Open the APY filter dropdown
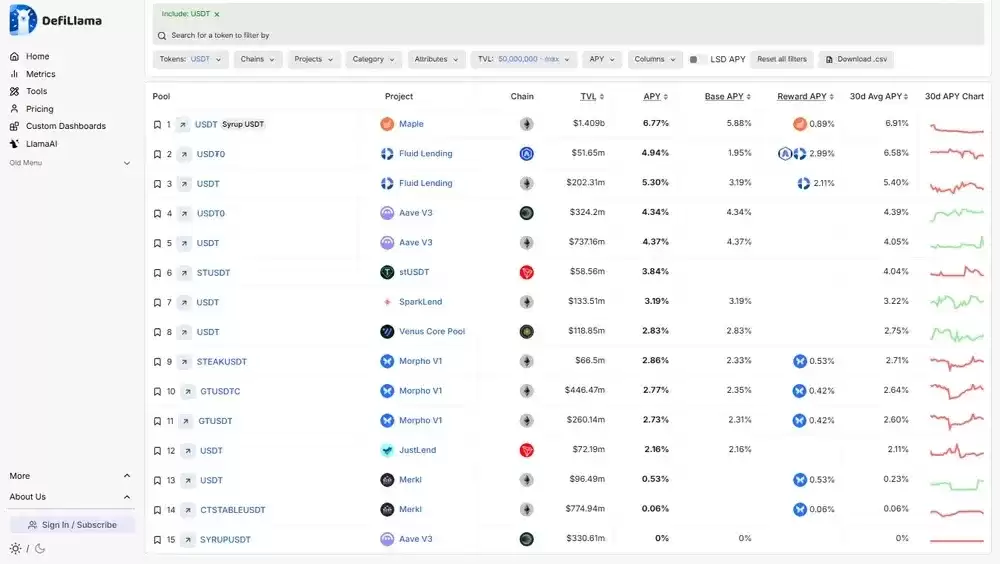The image size is (1000, 564). (601, 59)
